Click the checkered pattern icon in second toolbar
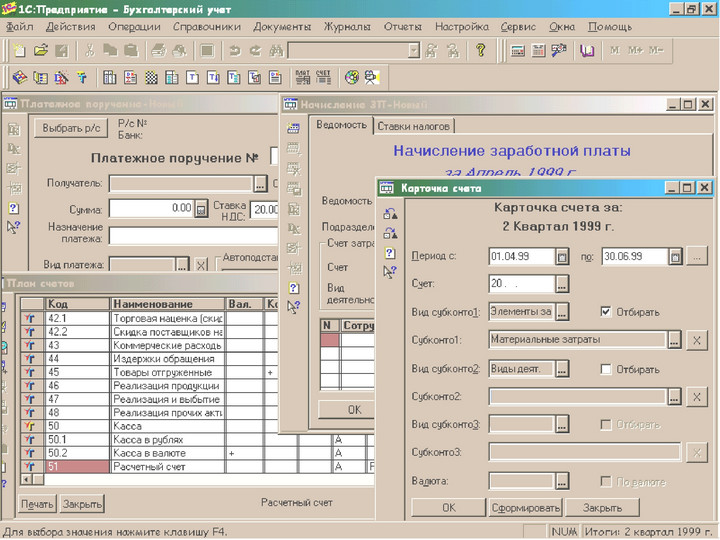Viewport: 720px width, 540px height. tap(151, 77)
